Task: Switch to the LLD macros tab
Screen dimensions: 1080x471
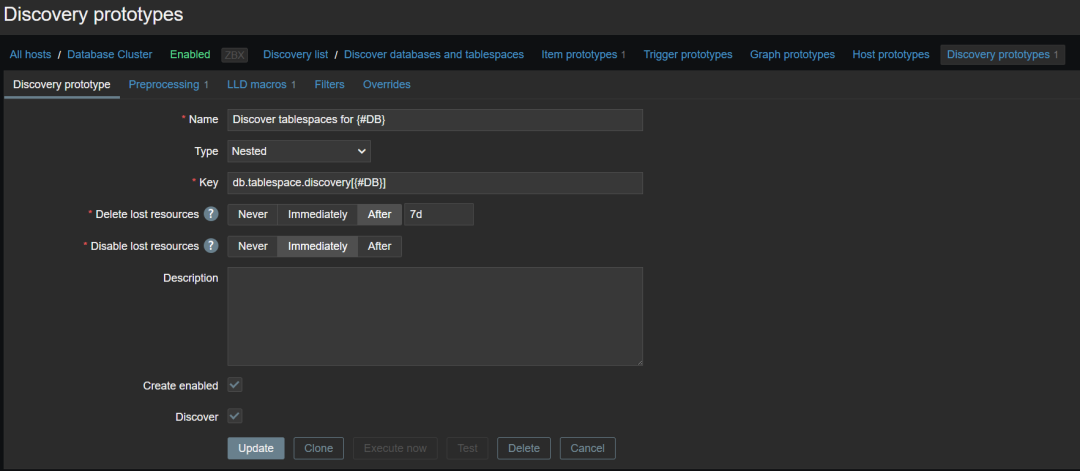Action: [x=262, y=84]
